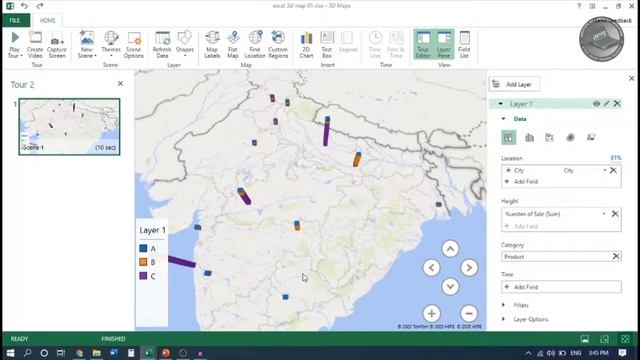Open the Shapes menu

tap(184, 45)
